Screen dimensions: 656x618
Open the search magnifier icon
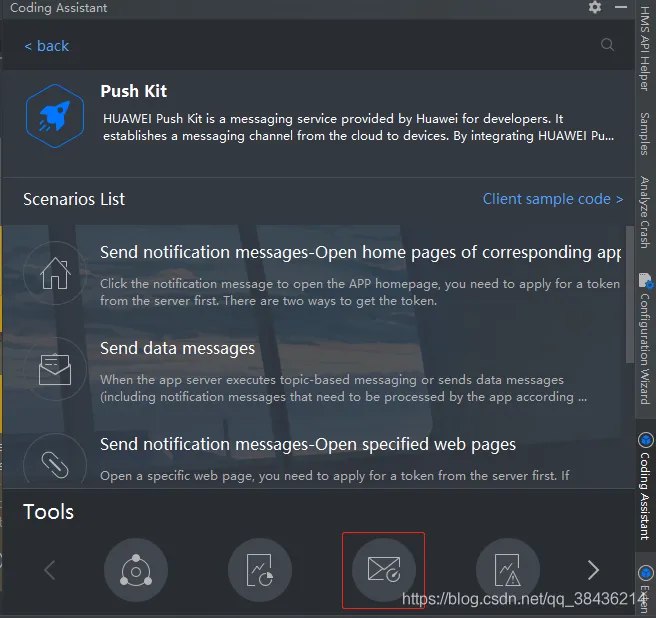click(x=607, y=44)
